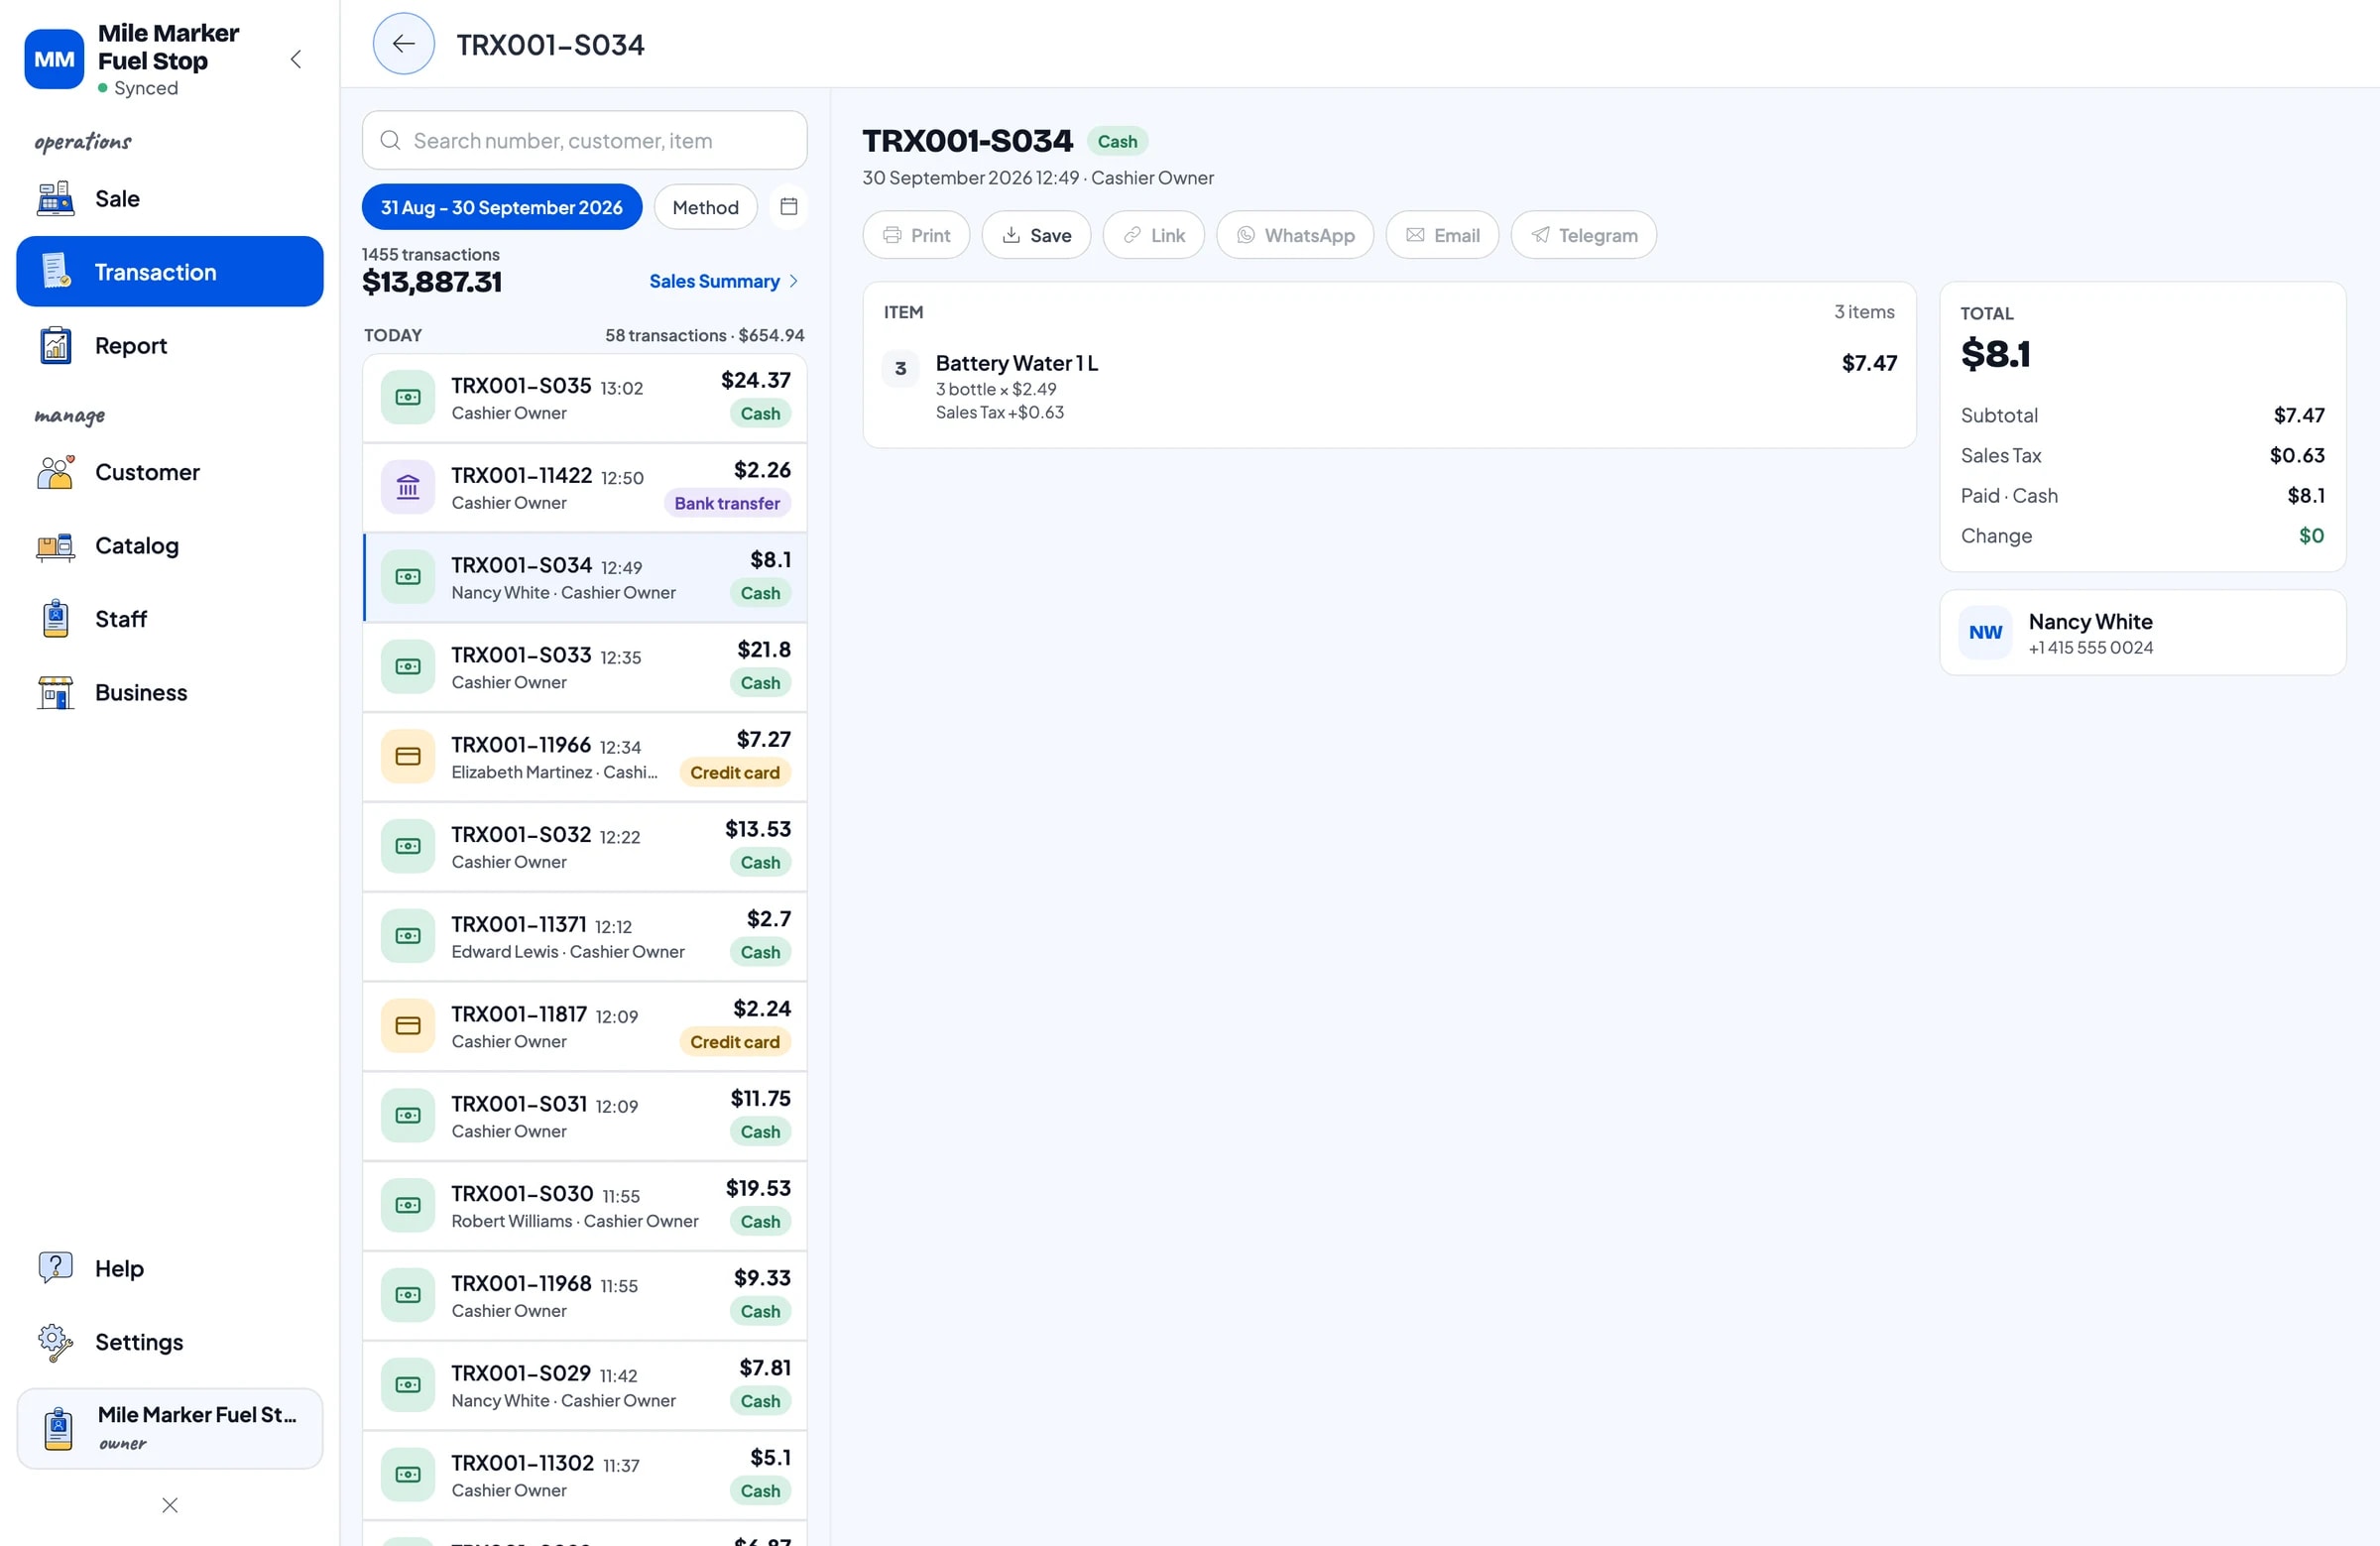Click the Telegram paper plane icon
This screenshot has width=2380, height=1546.
(x=1540, y=235)
